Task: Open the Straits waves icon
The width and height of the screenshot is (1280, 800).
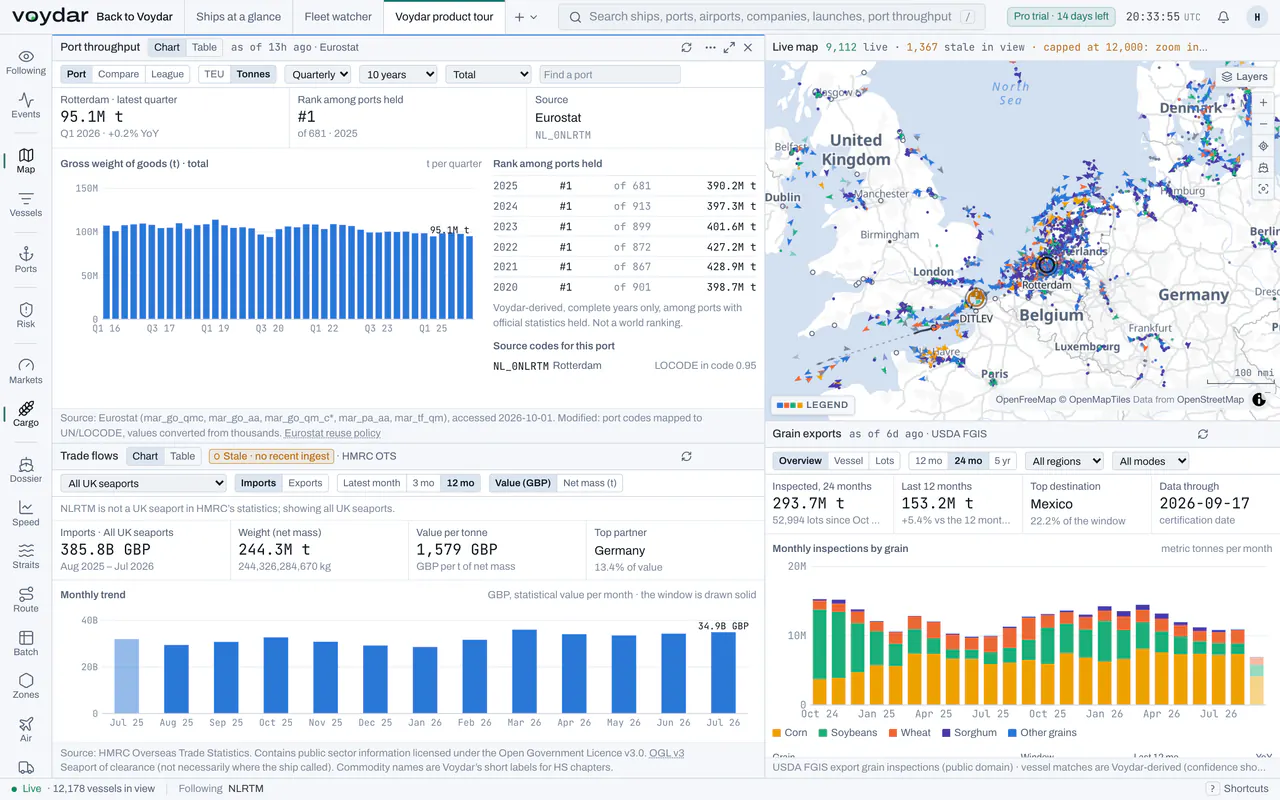Action: 26,556
